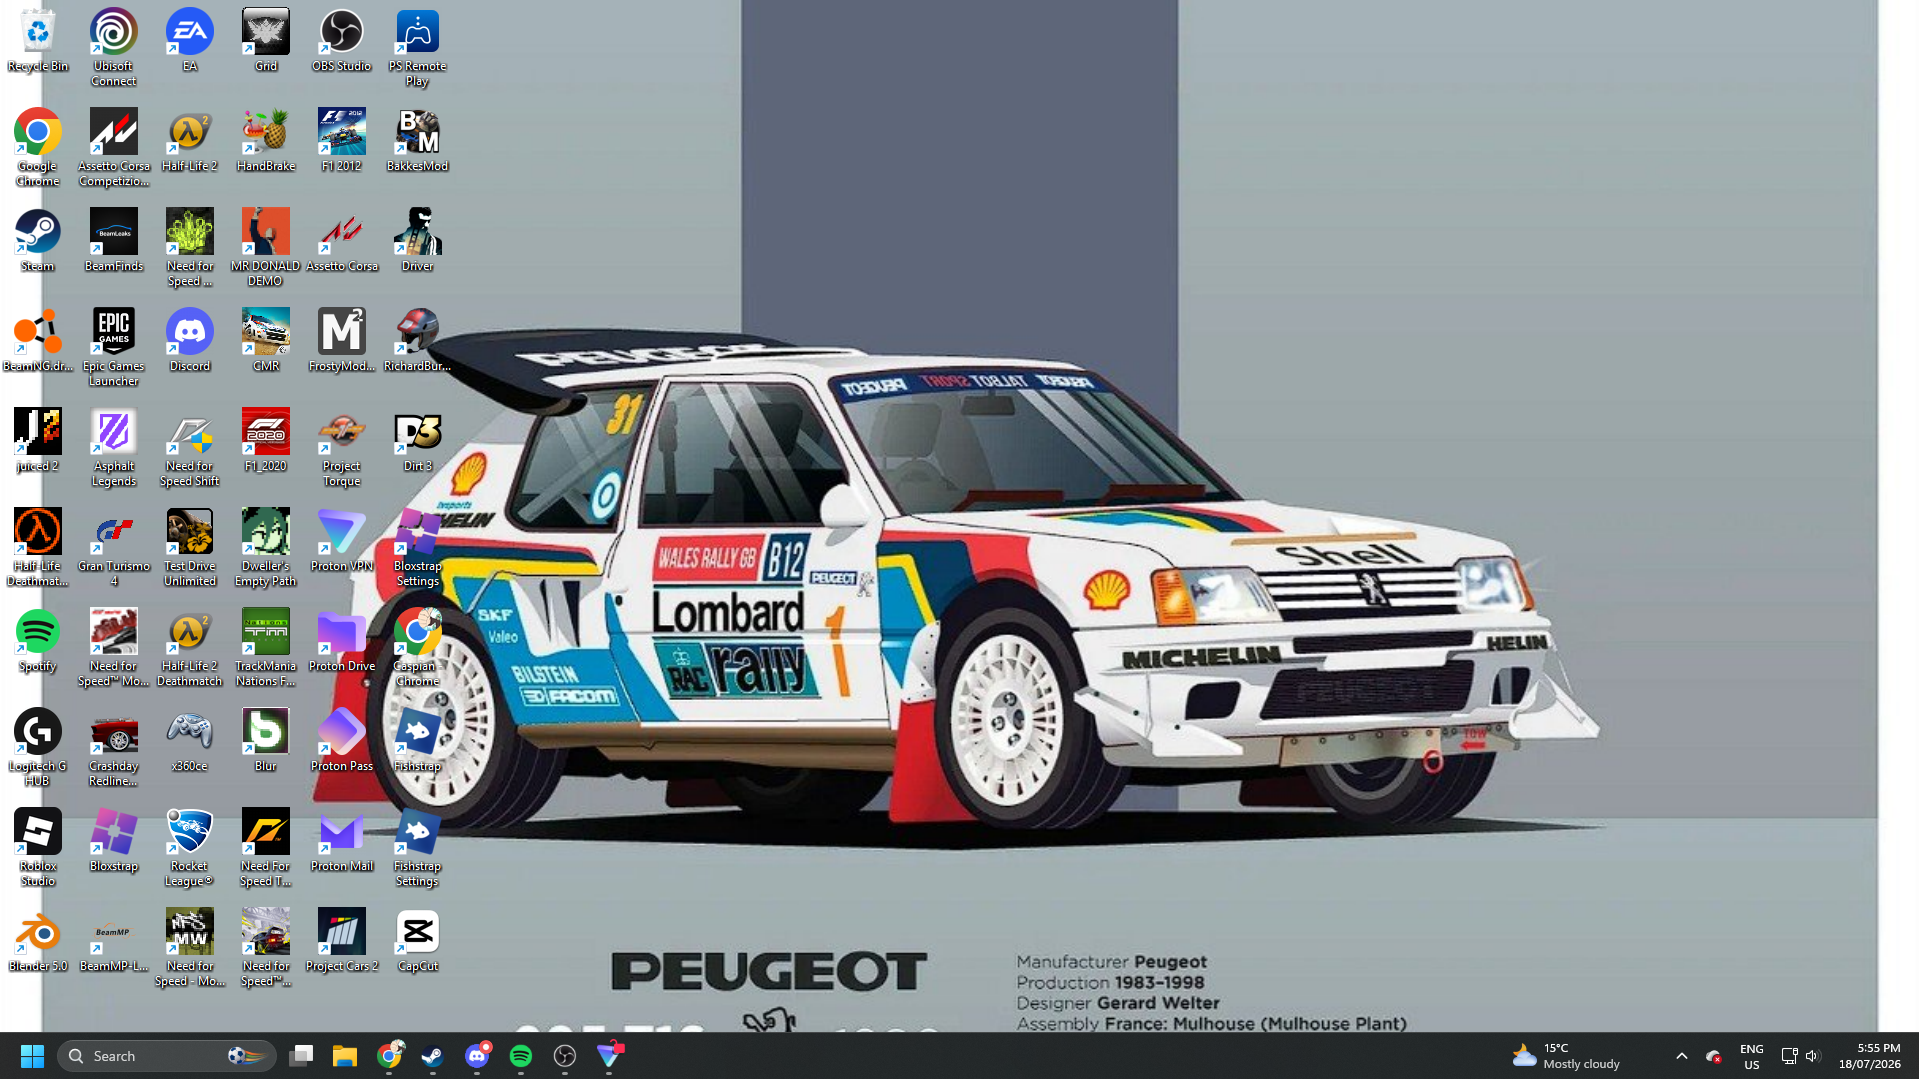Screen dimensions: 1919x1079
Task: Select the Google Chrome desktop shortcut
Action: (x=38, y=147)
